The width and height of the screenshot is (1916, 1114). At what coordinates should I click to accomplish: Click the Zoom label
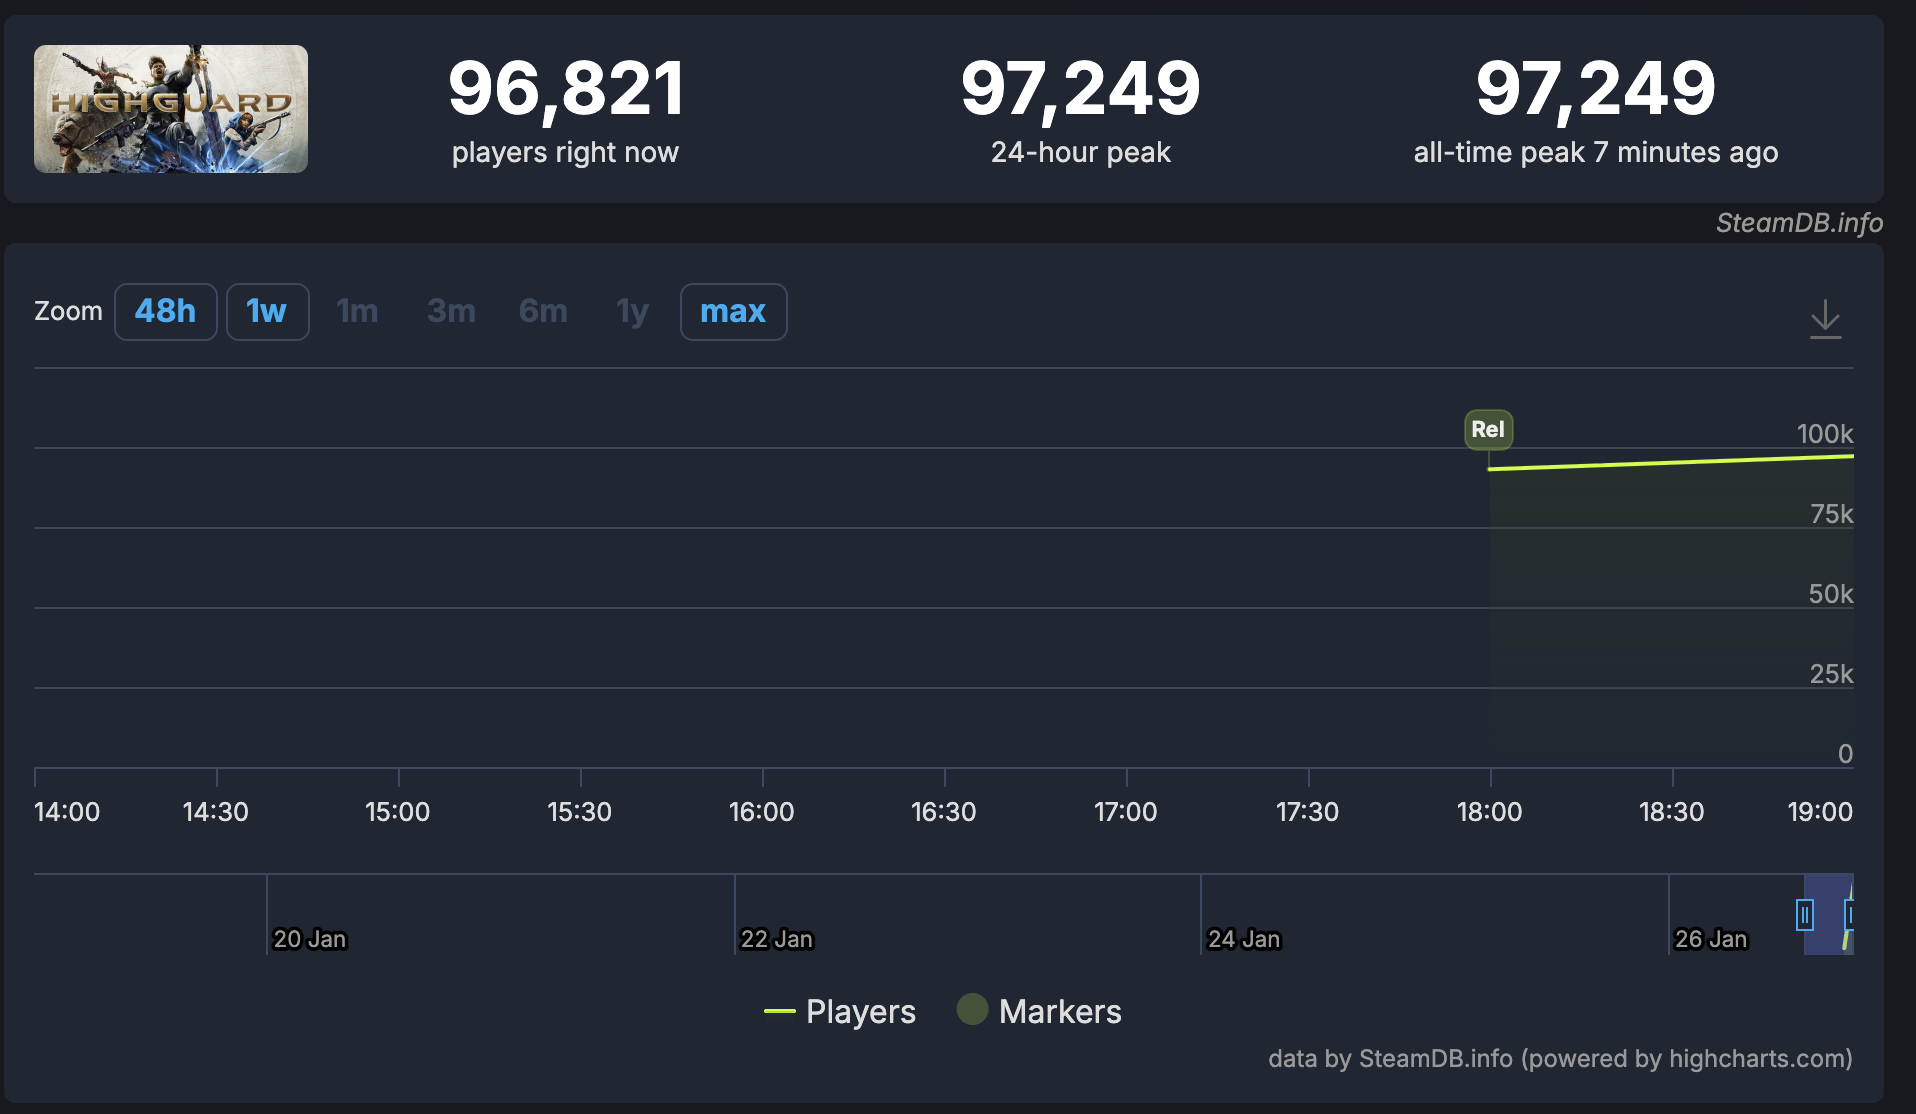point(68,311)
